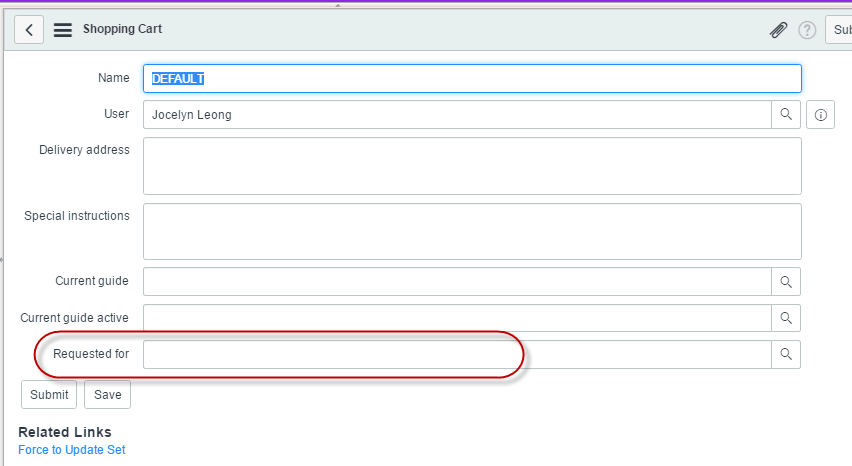852x466 pixels.
Task: Focus the Delivery address text area
Action: tap(472, 166)
